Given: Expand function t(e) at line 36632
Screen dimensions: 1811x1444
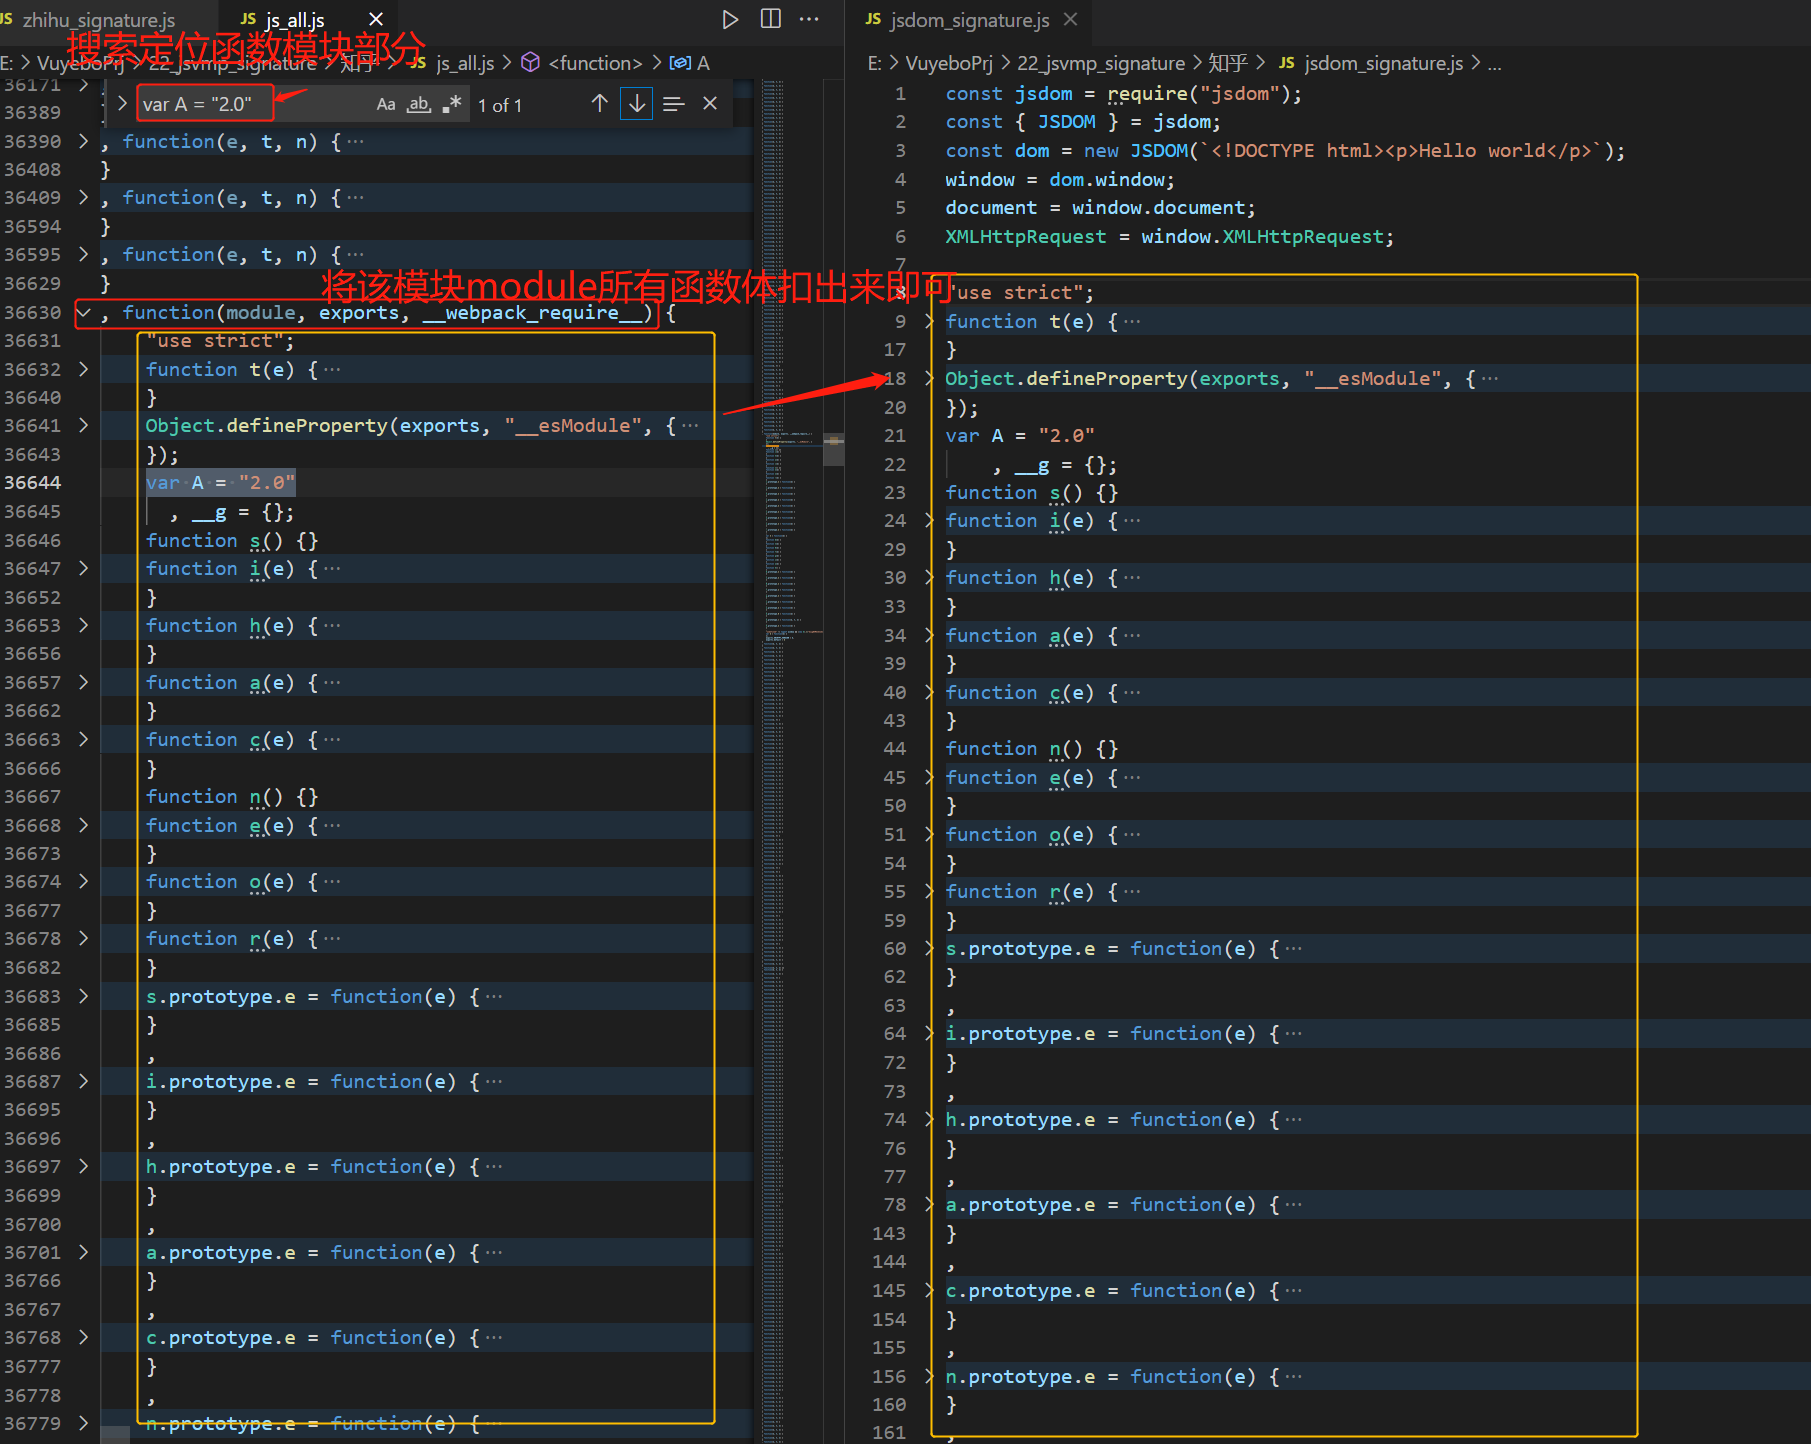Looking at the screenshot, I should point(84,369).
